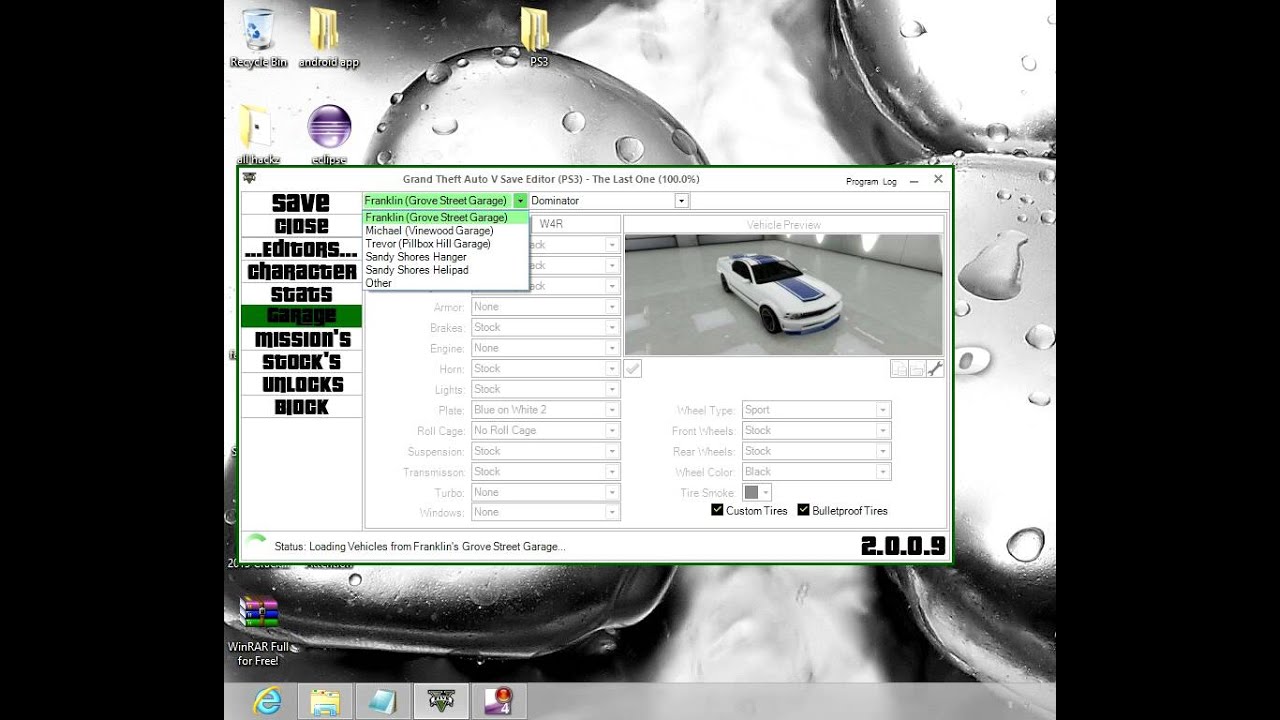This screenshot has height=720, width=1280.
Task: Expand the Lights dropdown
Action: click(545, 389)
